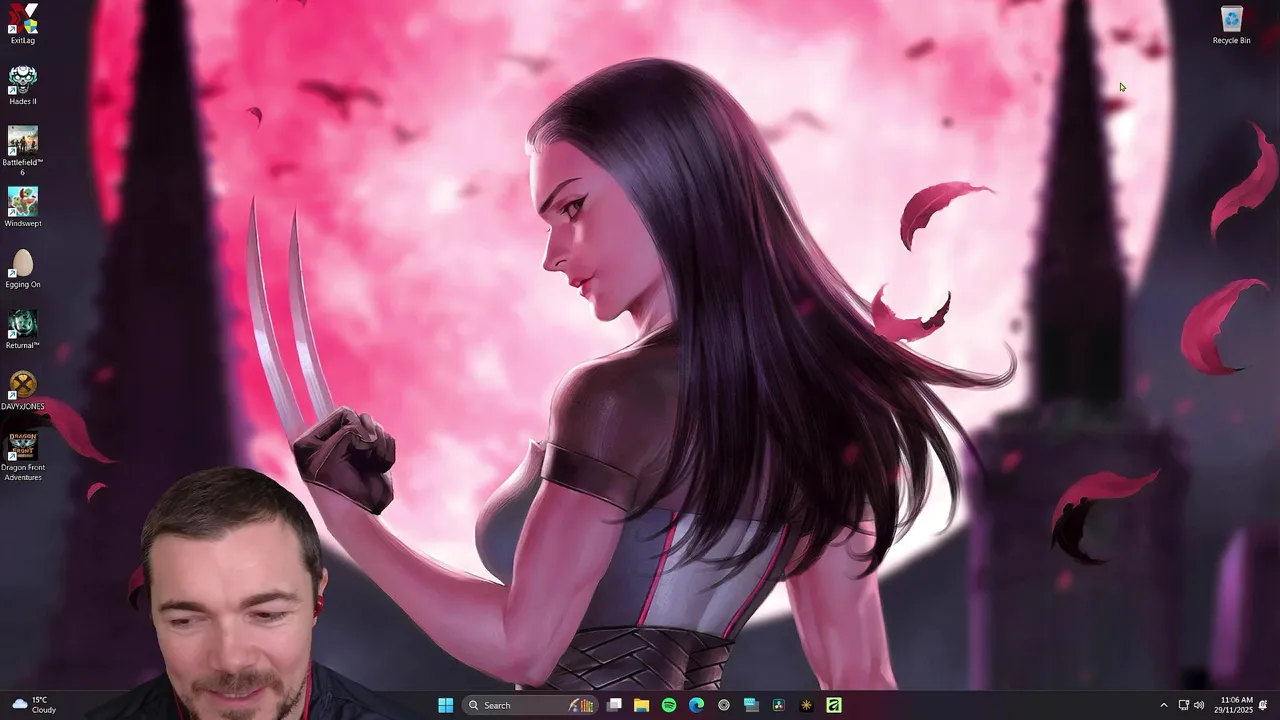Open Spotify from the taskbar
Image resolution: width=1280 pixels, height=720 pixels.
pyautogui.click(x=669, y=705)
